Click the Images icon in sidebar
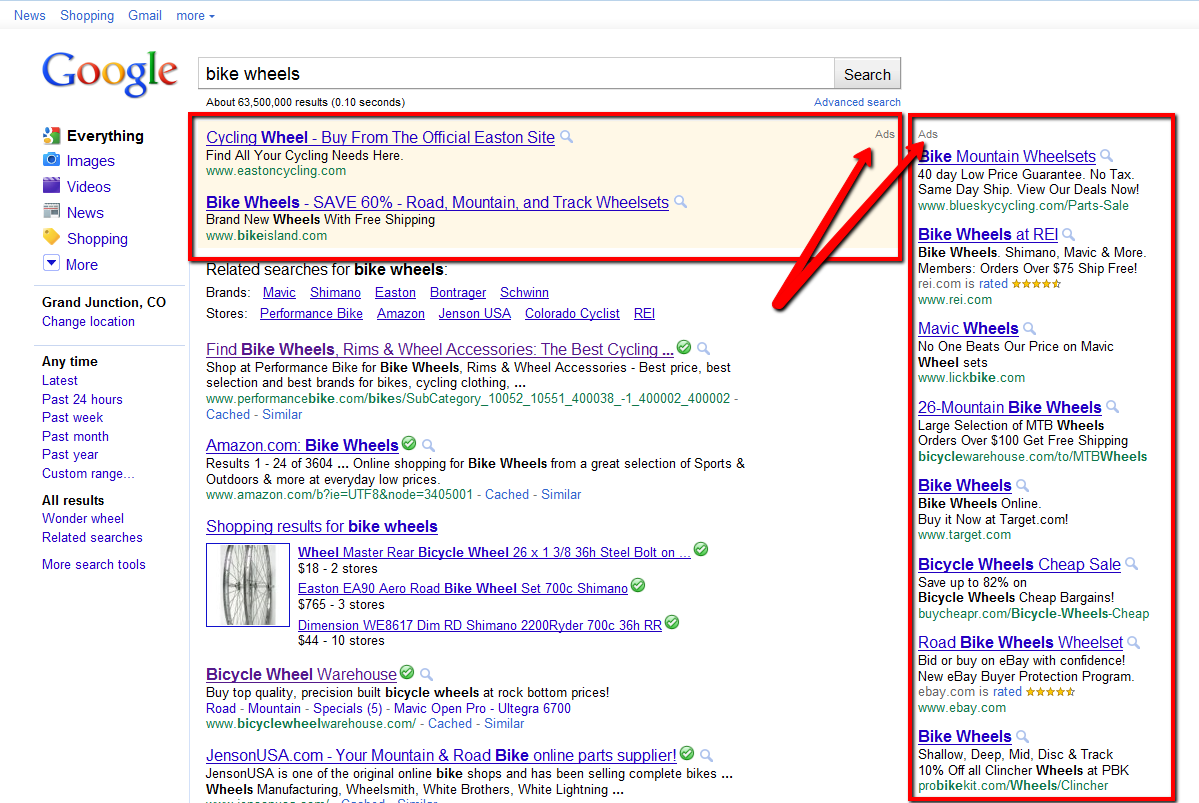Image resolution: width=1199 pixels, height=803 pixels. (51, 160)
